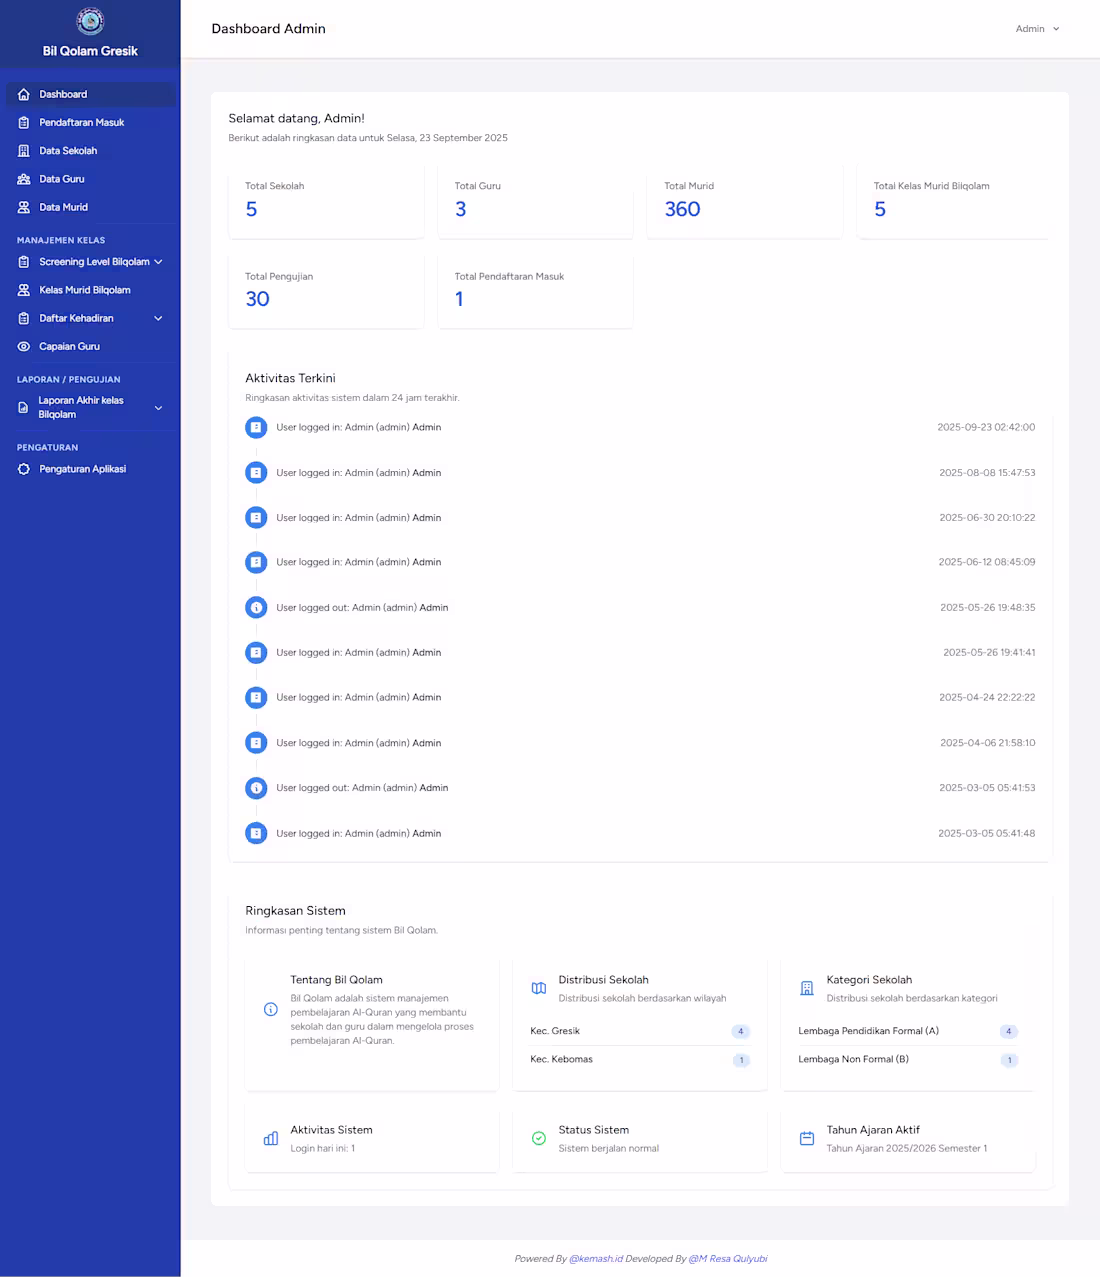Click the Total Kelas Murid Bilqolam card
Image resolution: width=1100 pixels, height=1278 pixels.
point(954,201)
